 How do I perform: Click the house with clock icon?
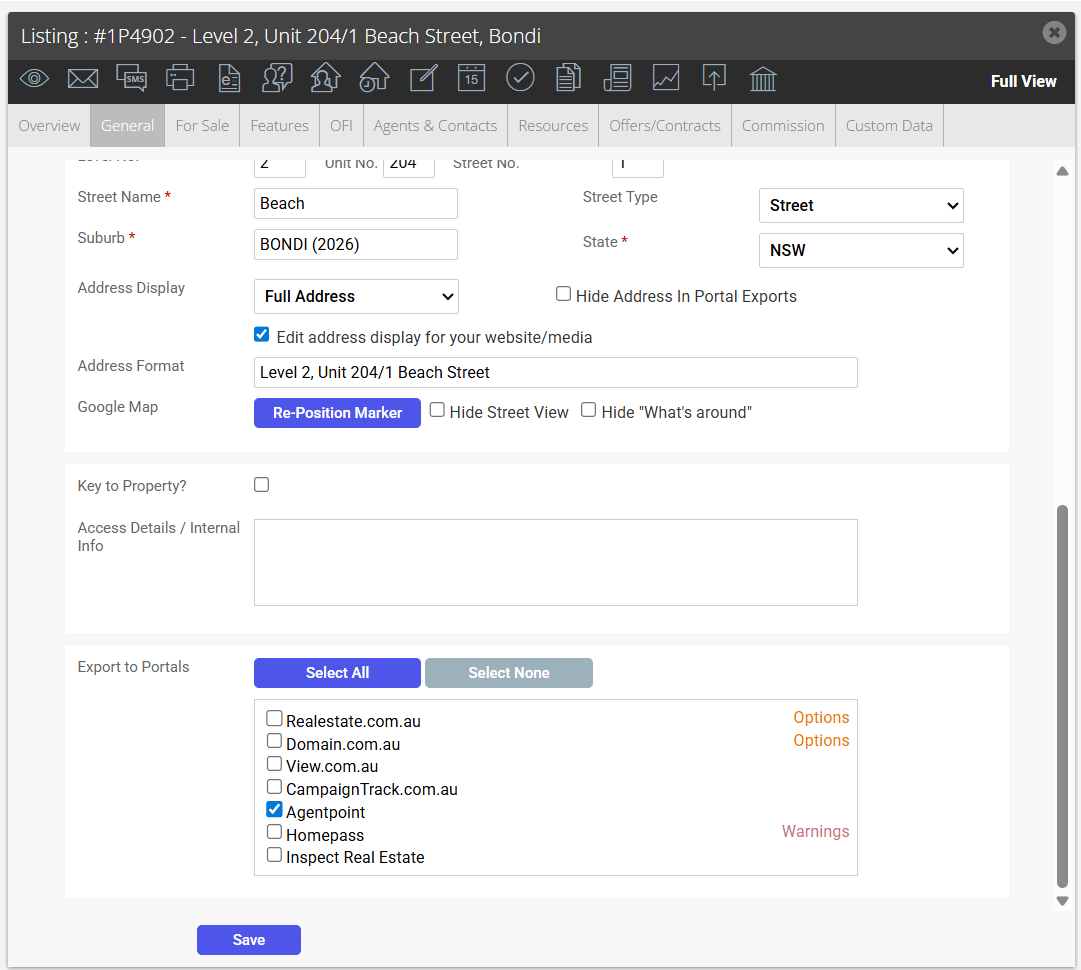374,78
